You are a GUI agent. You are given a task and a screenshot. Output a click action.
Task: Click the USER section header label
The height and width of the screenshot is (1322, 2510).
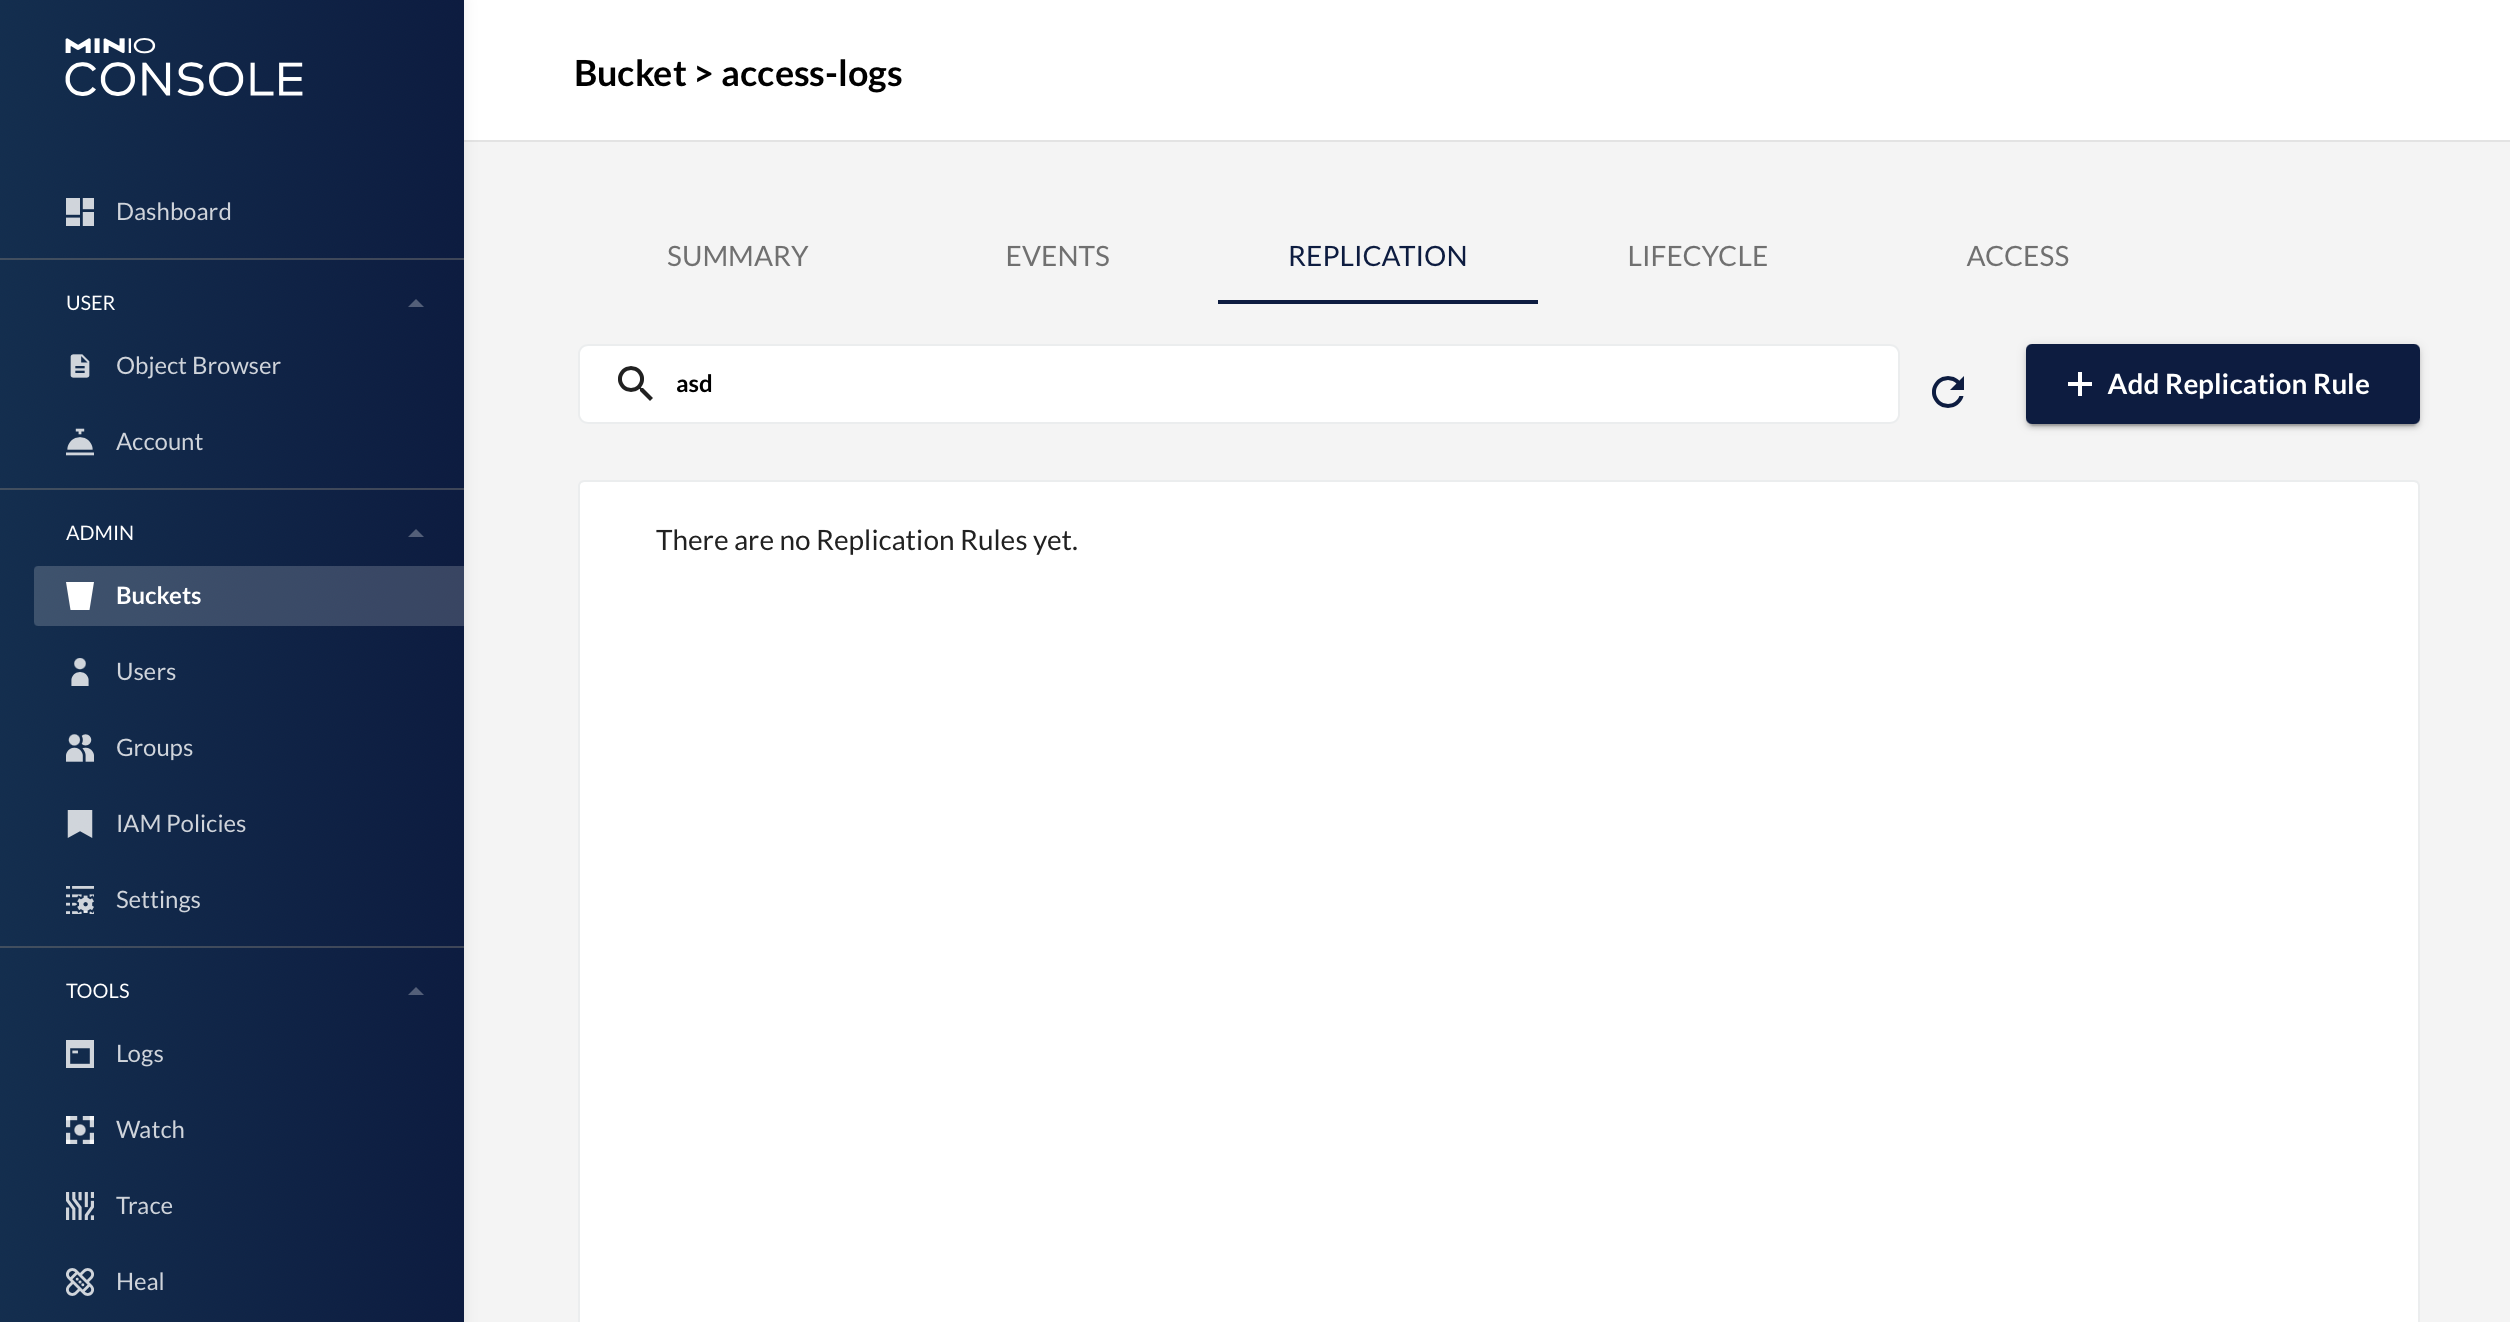tap(90, 303)
